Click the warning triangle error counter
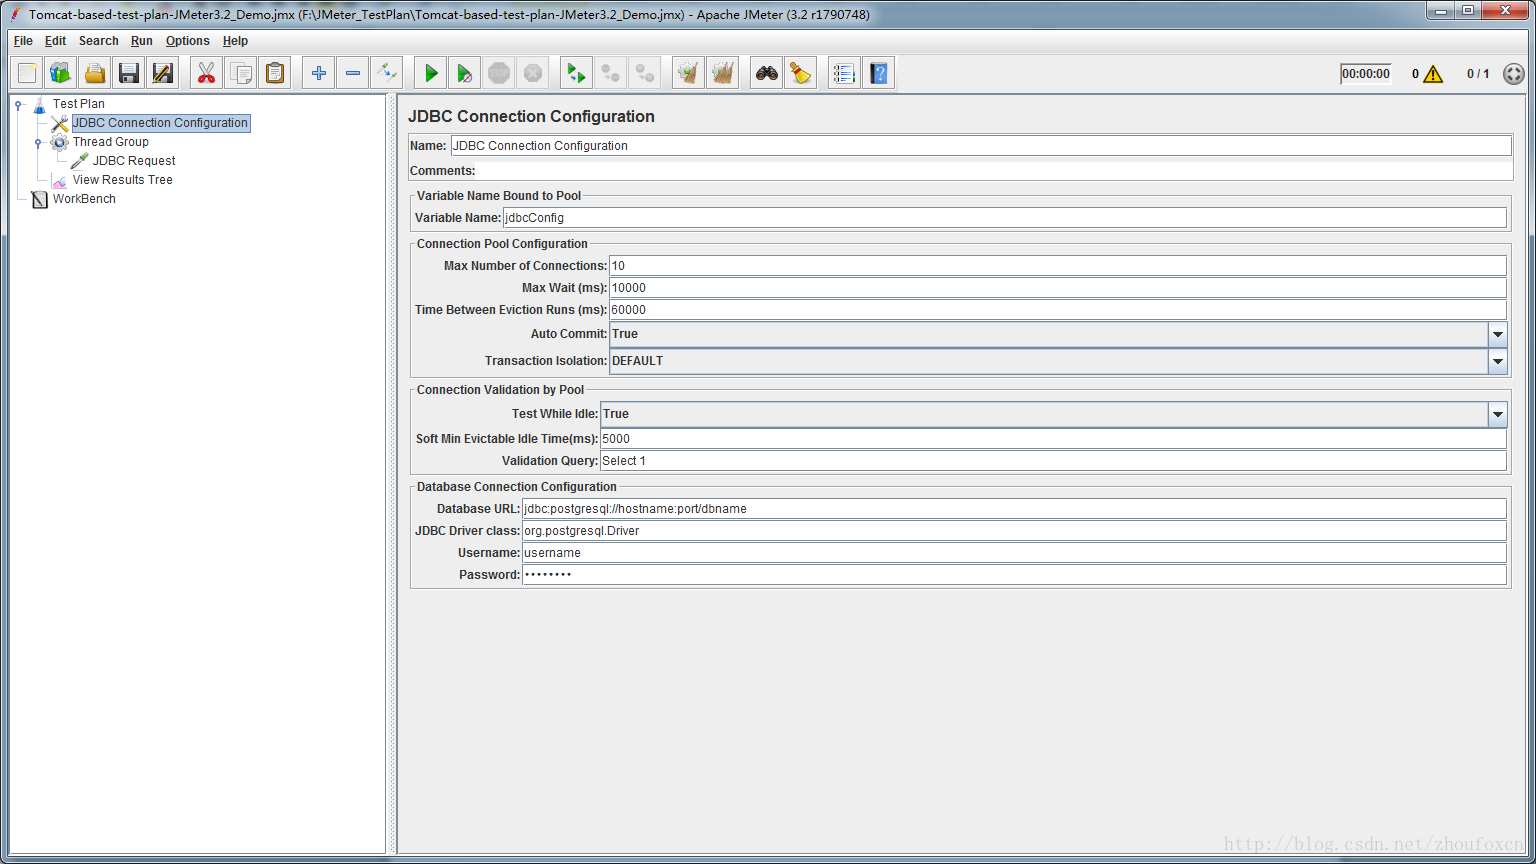The width and height of the screenshot is (1536, 864). tap(1433, 74)
